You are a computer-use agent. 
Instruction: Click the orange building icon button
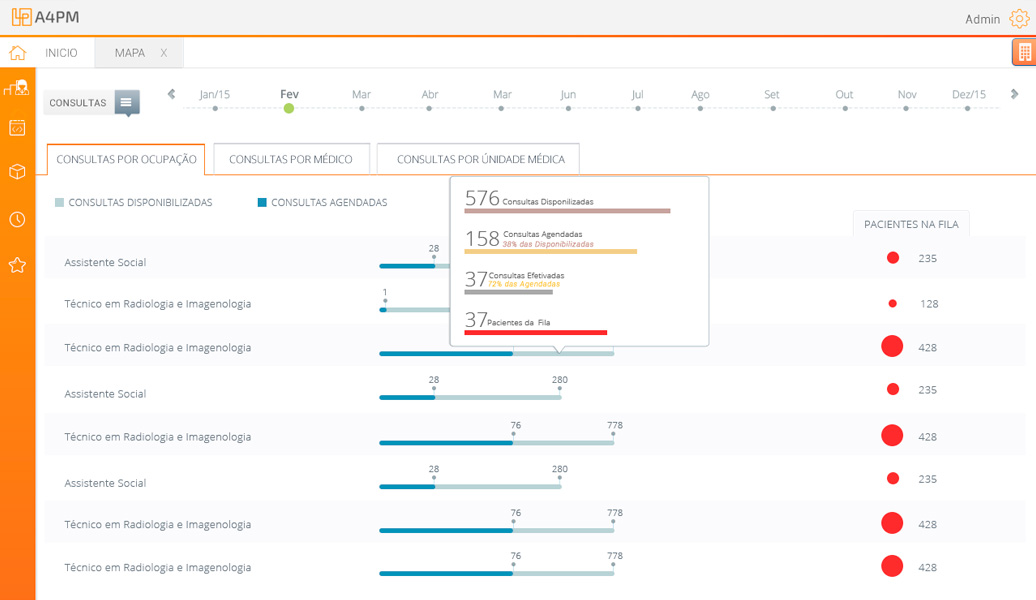click(1024, 53)
